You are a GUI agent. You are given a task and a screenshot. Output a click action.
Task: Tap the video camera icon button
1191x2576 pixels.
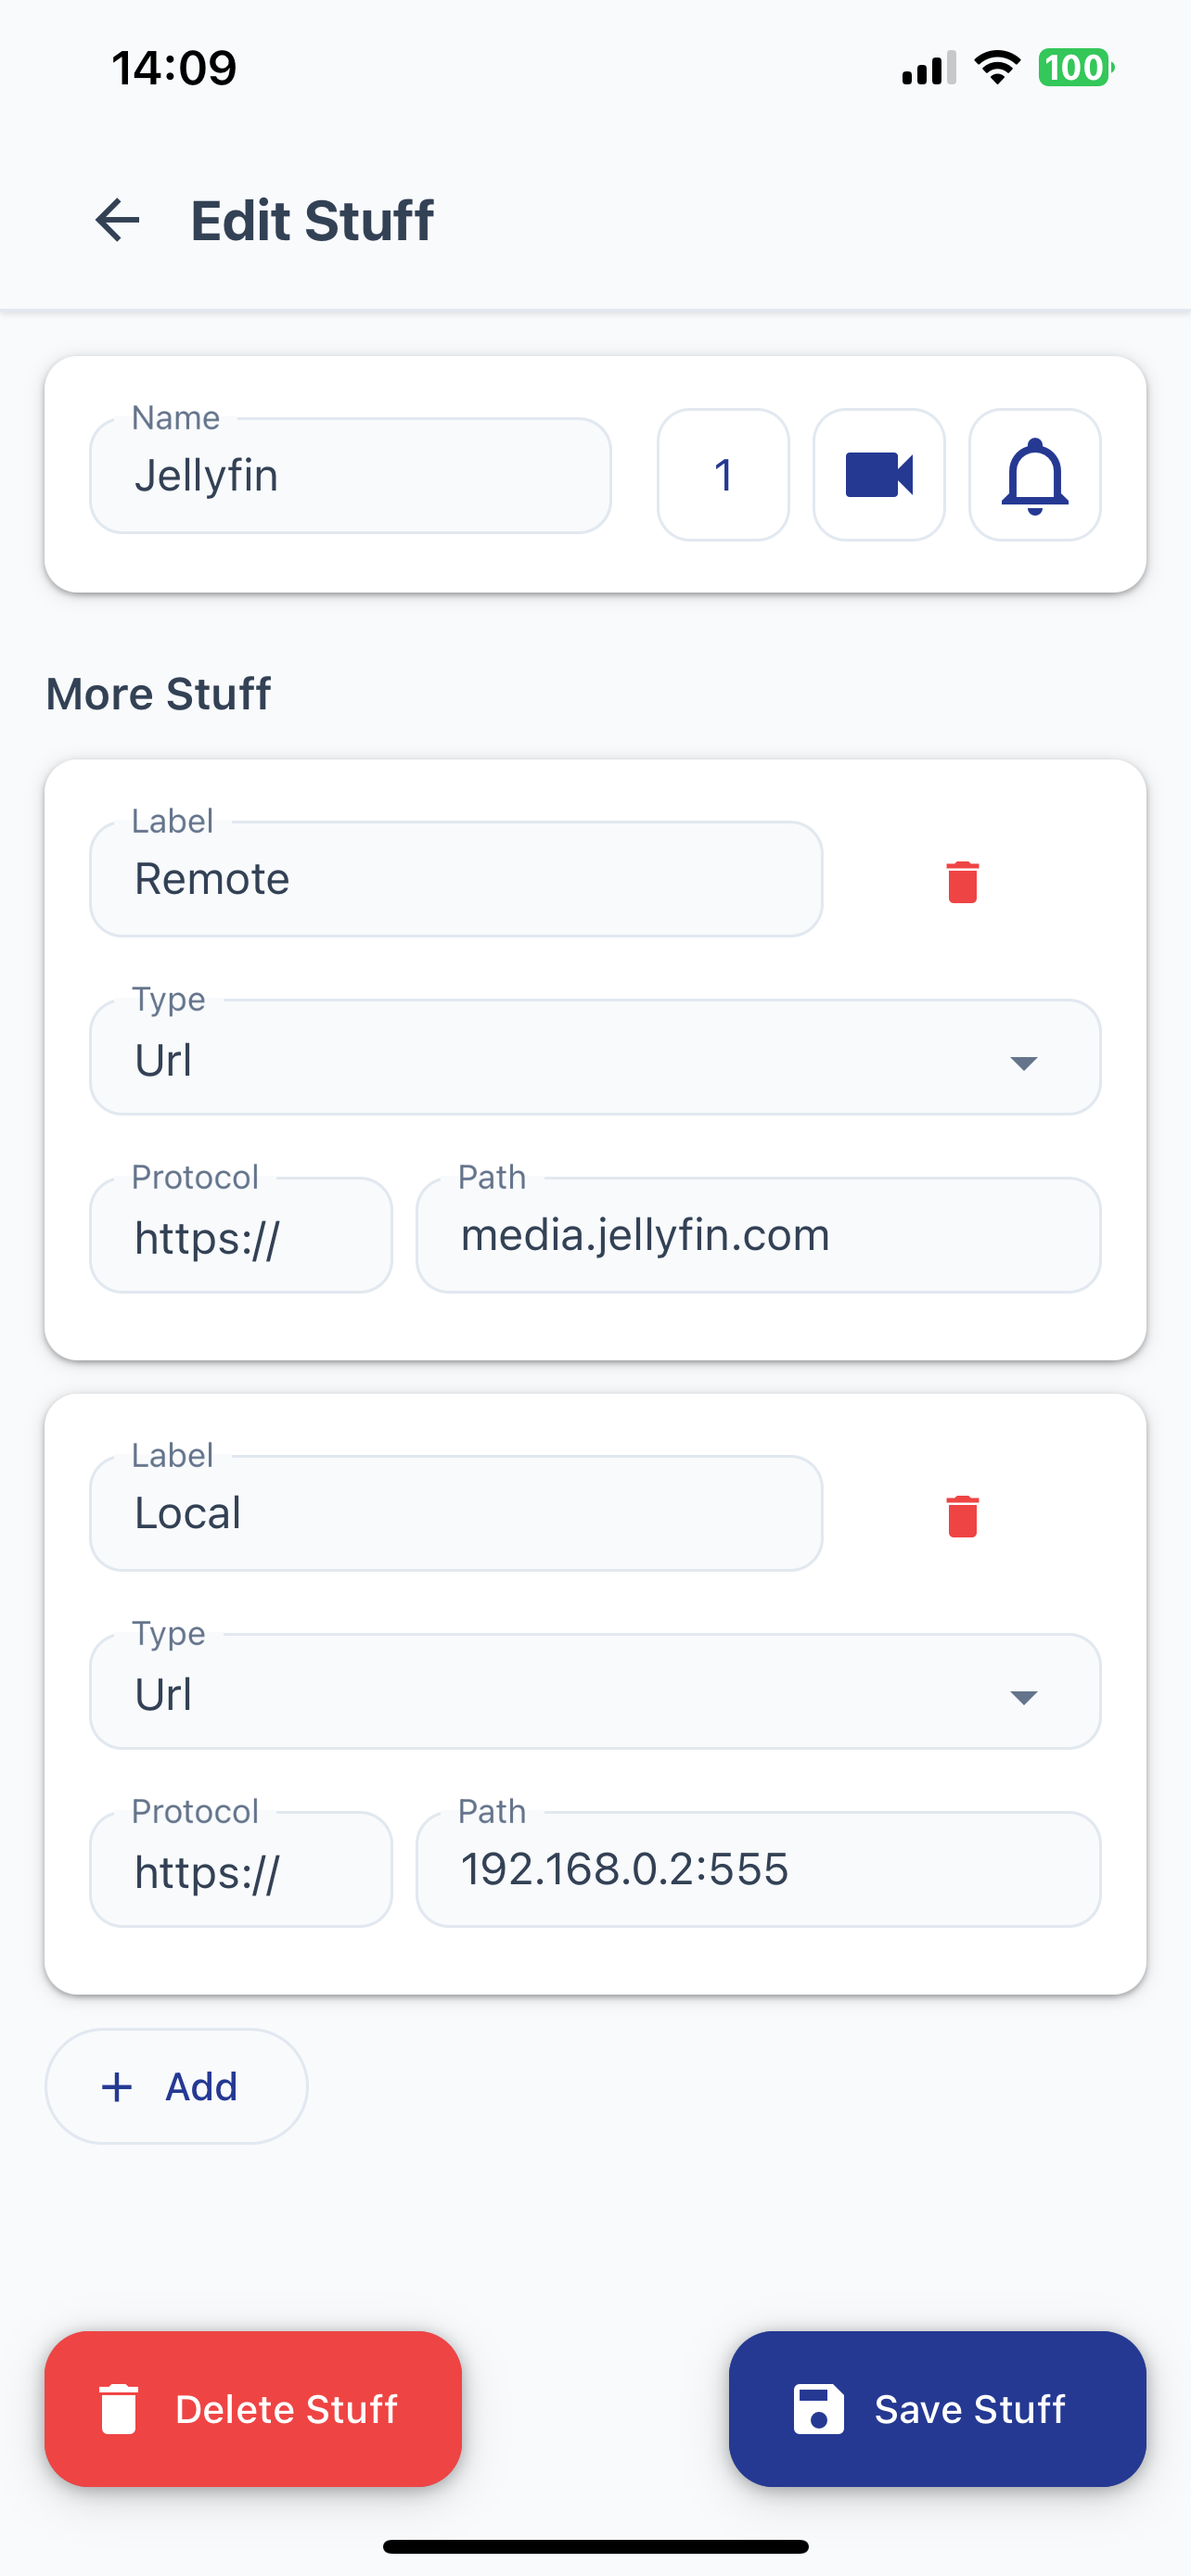coord(879,475)
